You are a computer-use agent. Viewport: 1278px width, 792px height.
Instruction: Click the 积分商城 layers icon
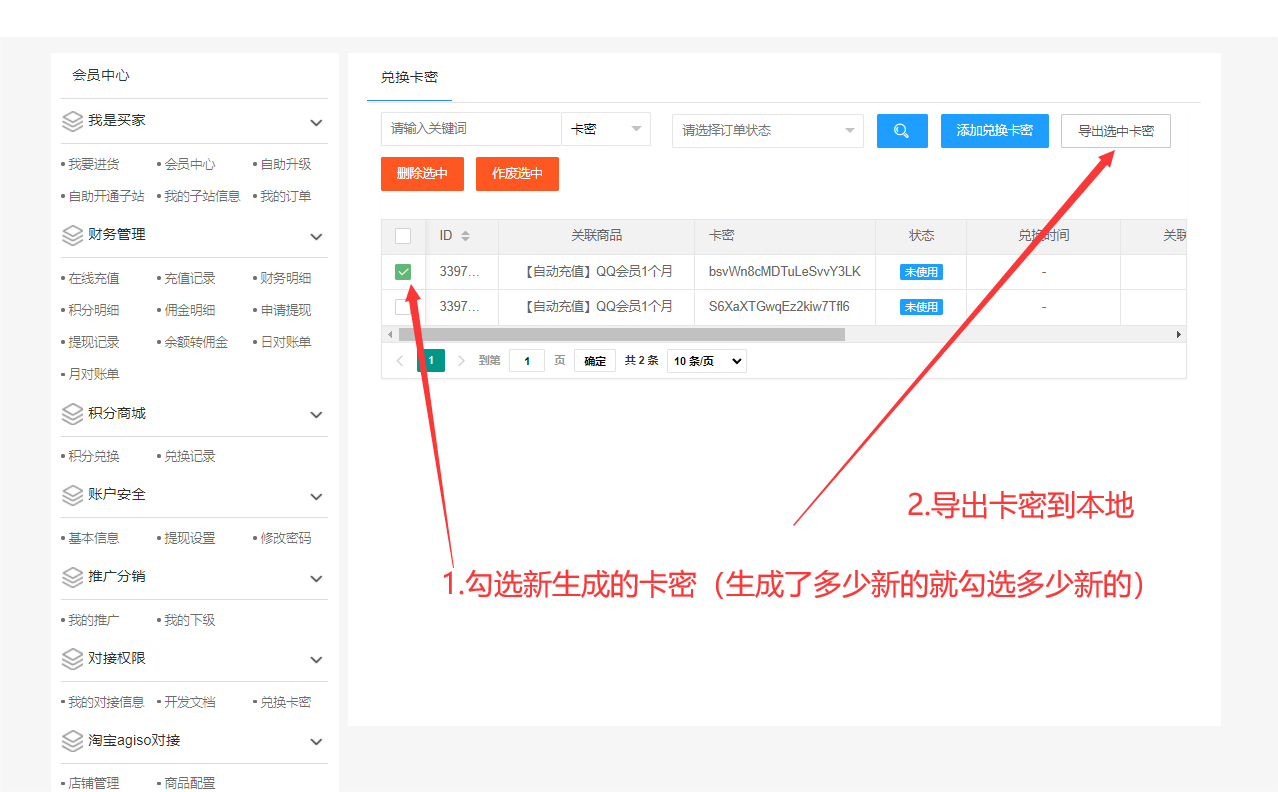pos(72,414)
